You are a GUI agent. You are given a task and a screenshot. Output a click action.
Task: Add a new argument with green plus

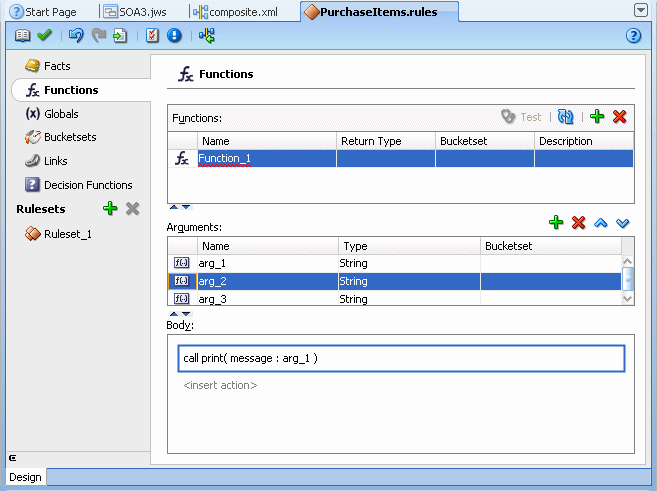pos(556,222)
